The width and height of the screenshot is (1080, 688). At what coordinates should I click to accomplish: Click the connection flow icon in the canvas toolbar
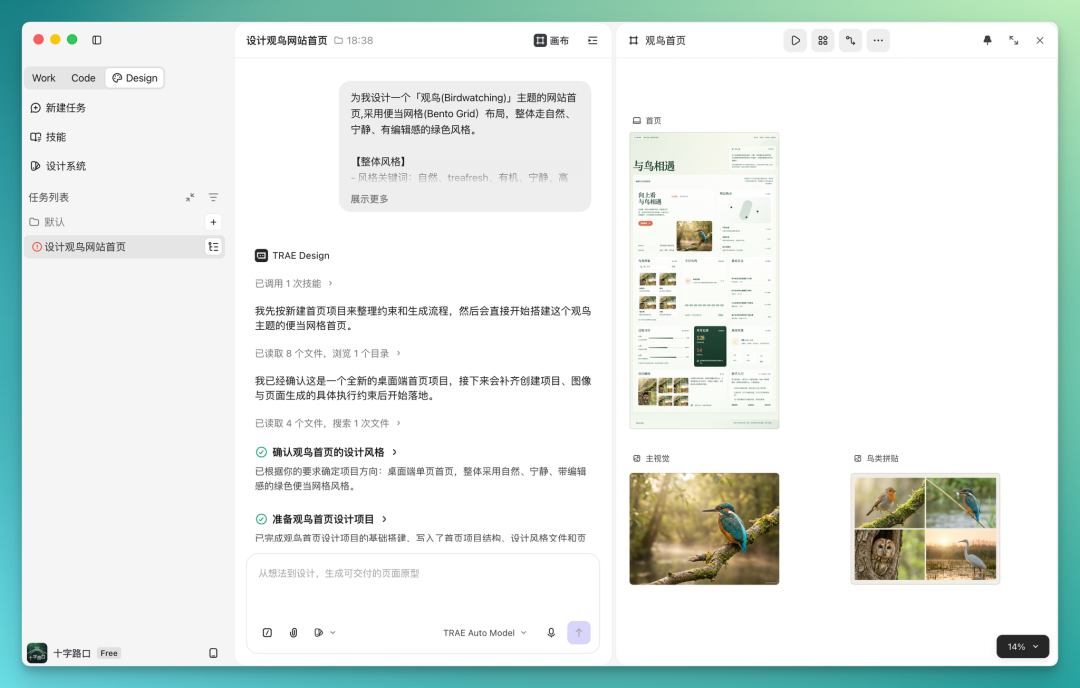[851, 41]
